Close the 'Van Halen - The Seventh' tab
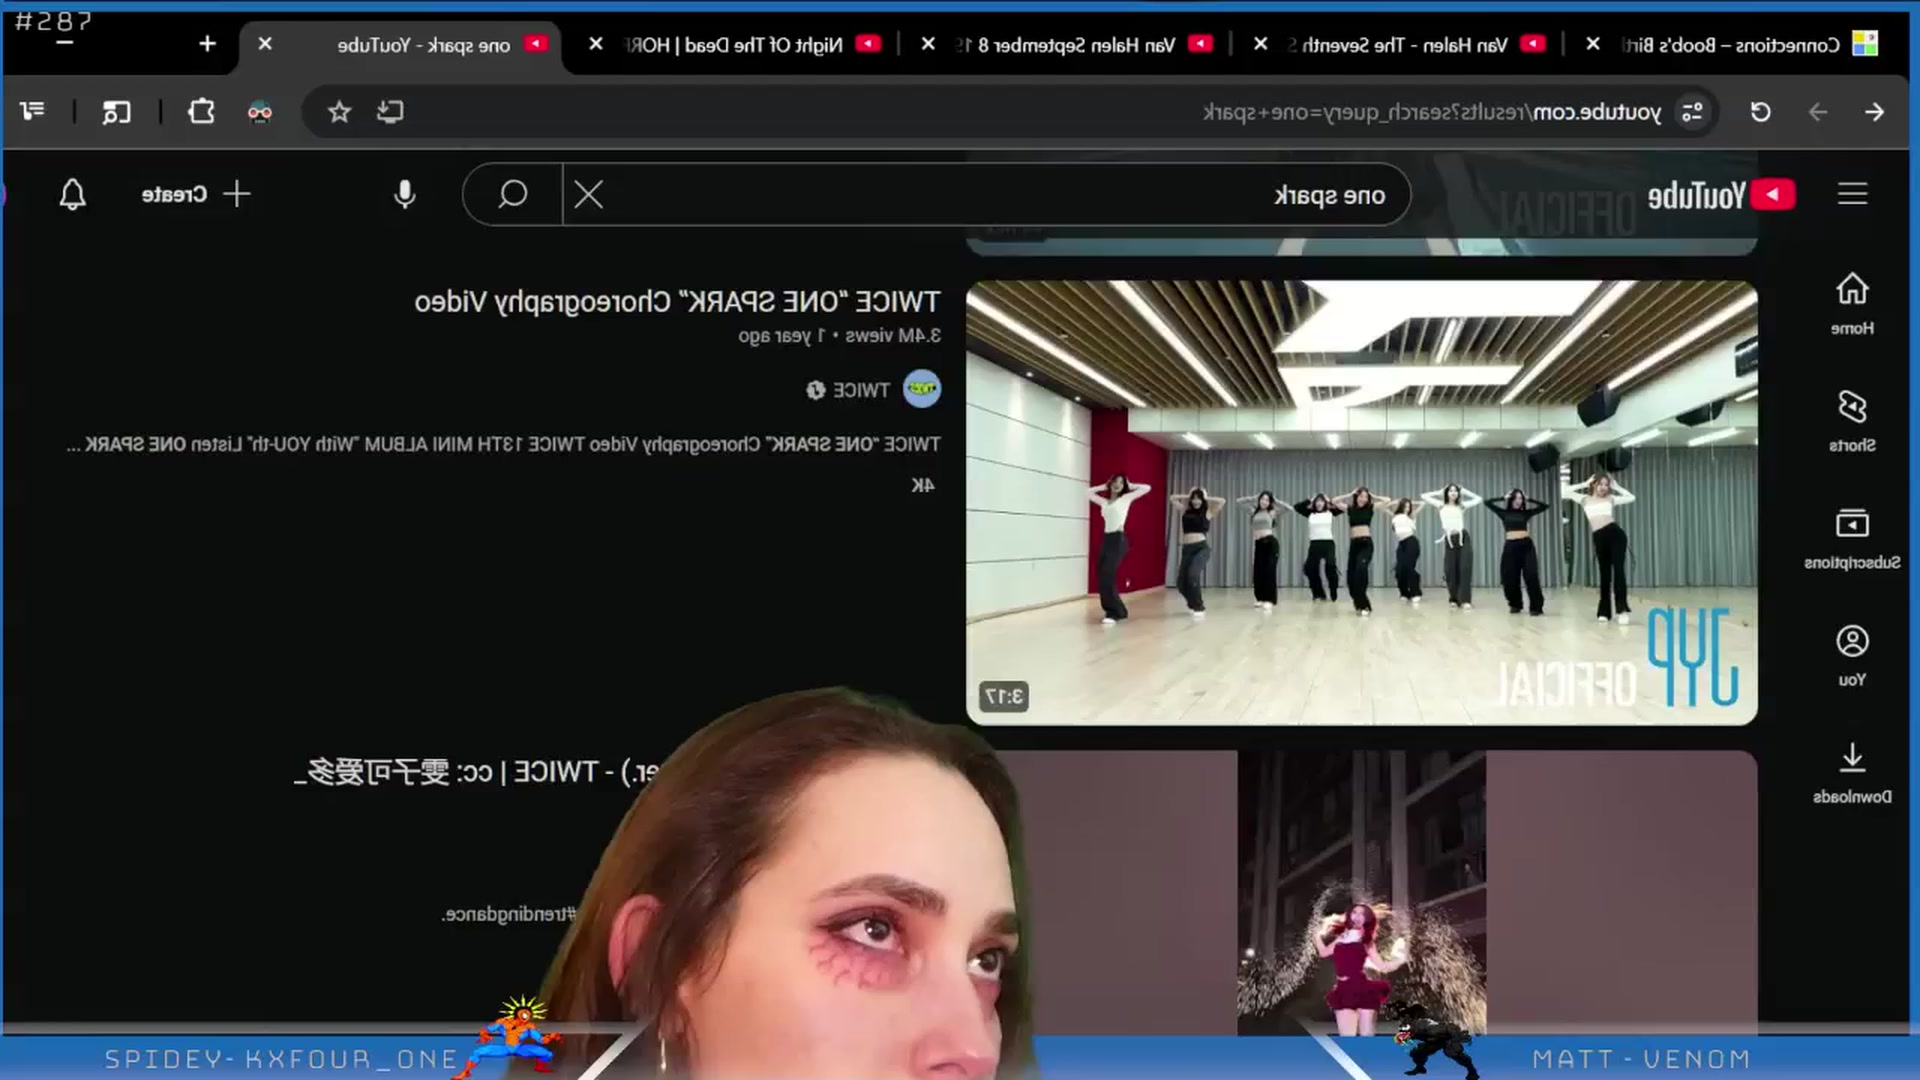Viewport: 1920px width, 1080px height. click(1261, 44)
